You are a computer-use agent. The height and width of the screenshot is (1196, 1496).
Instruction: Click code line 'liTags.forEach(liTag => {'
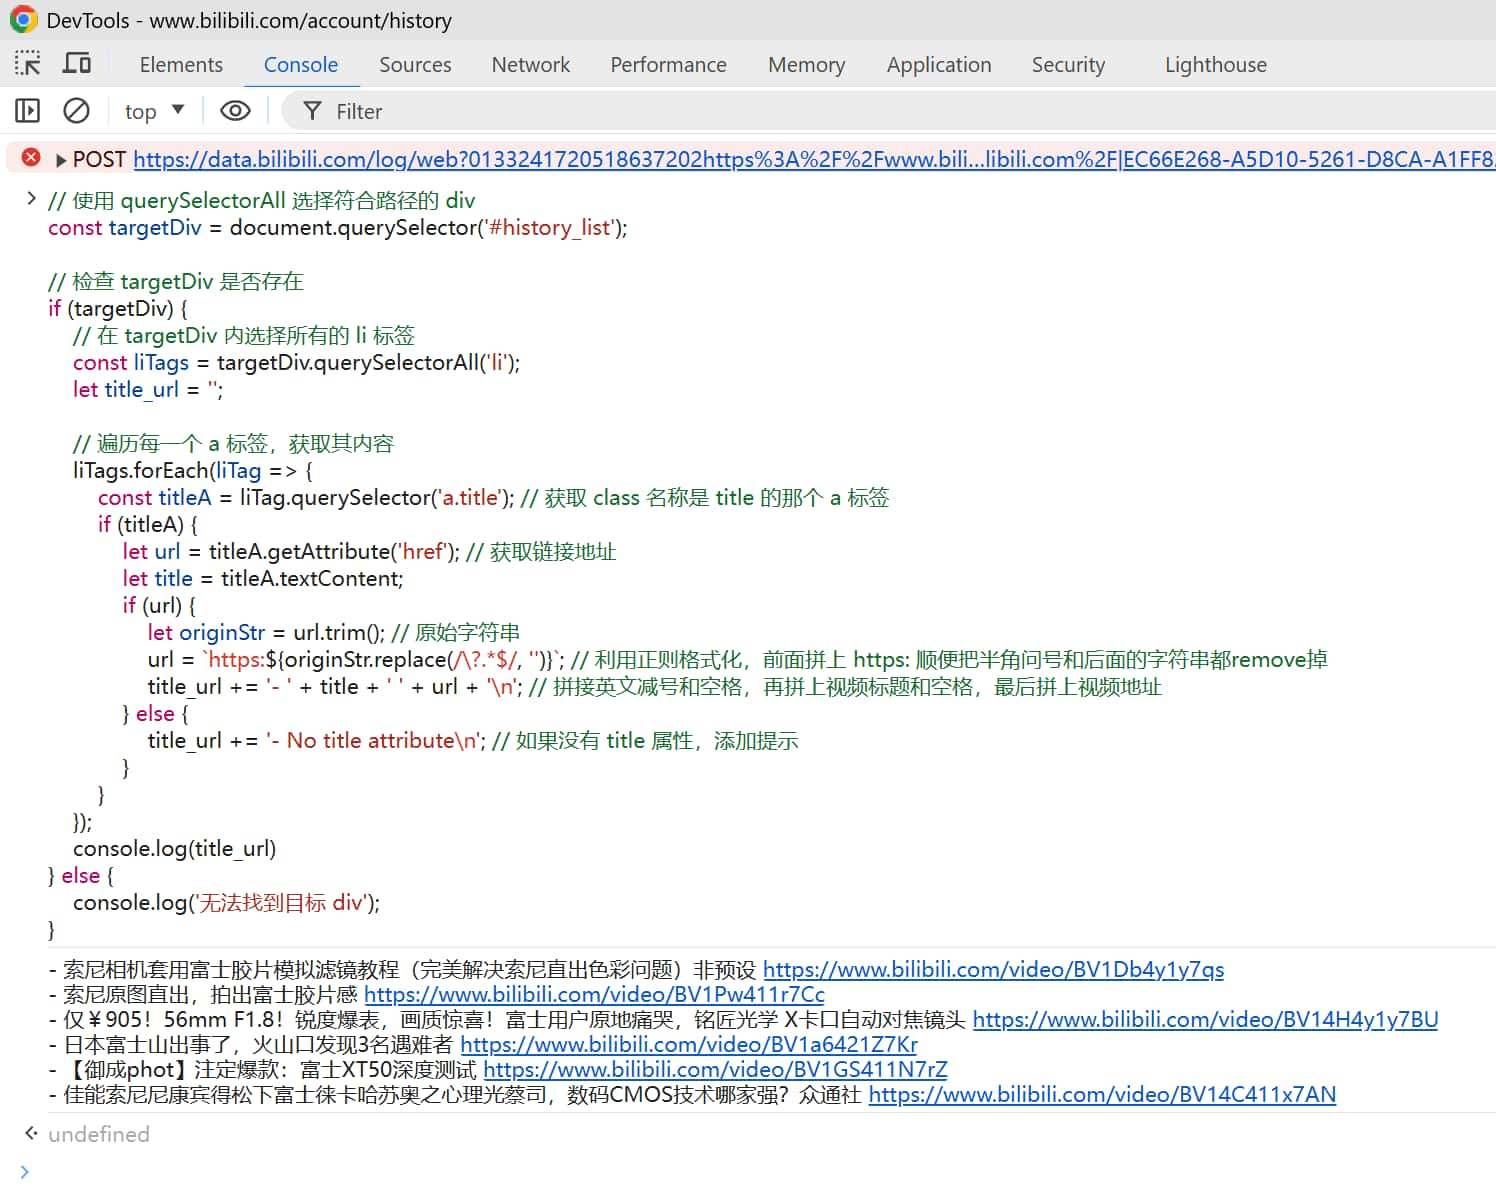point(193,470)
